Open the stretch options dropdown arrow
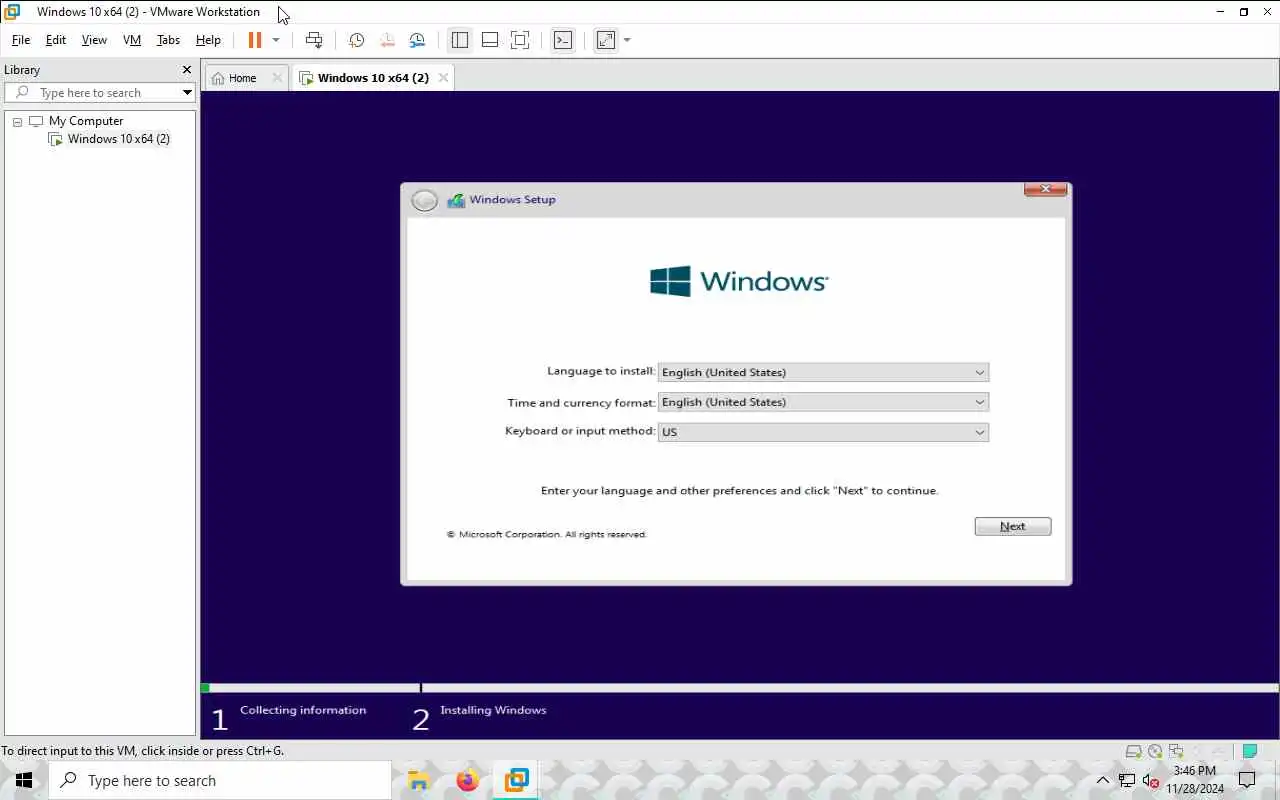Image resolution: width=1280 pixels, height=800 pixels. pyautogui.click(x=627, y=40)
